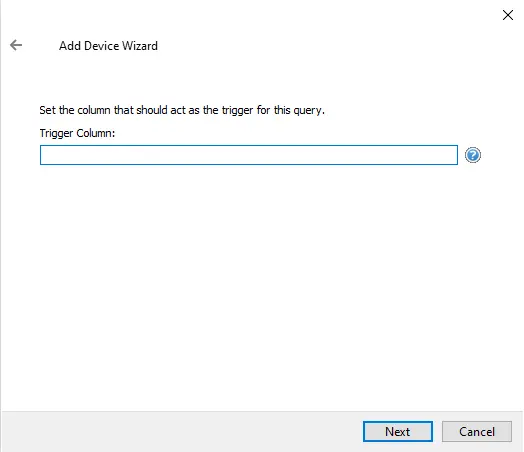Click the Trigger Column label
The width and height of the screenshot is (524, 452).
pos(77,133)
